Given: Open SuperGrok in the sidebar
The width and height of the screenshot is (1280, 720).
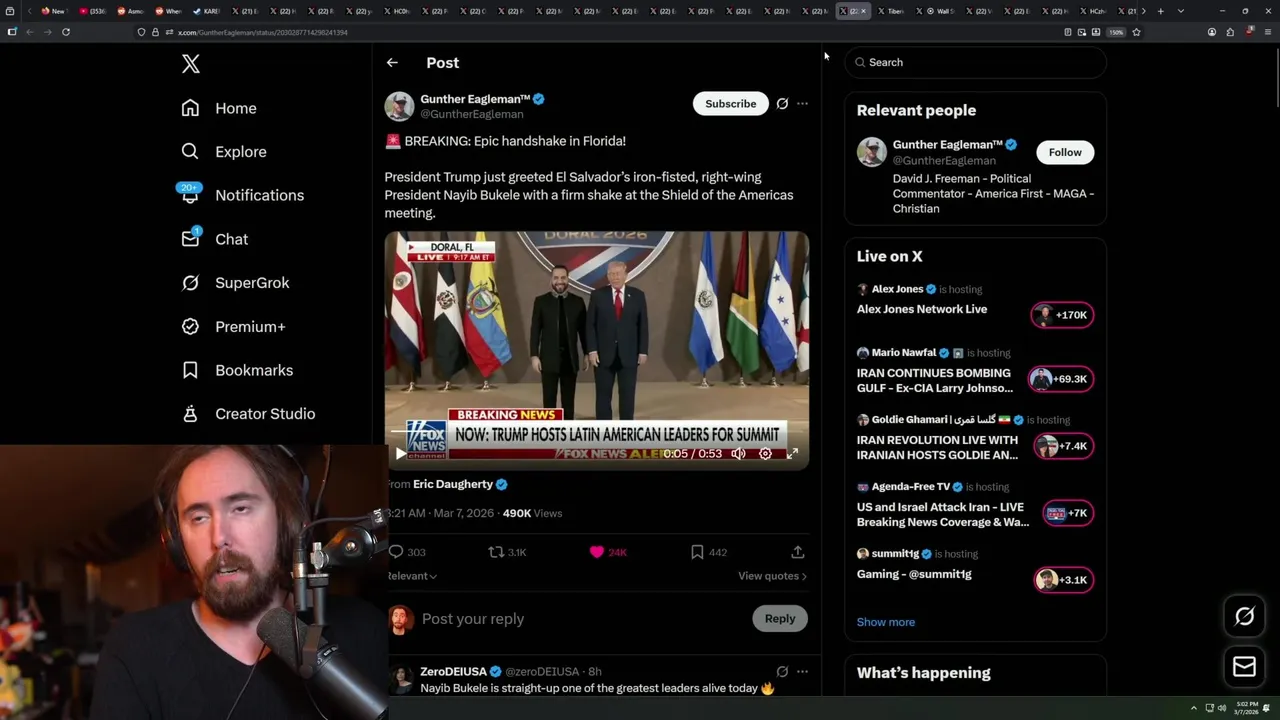Looking at the screenshot, I should 235,283.
